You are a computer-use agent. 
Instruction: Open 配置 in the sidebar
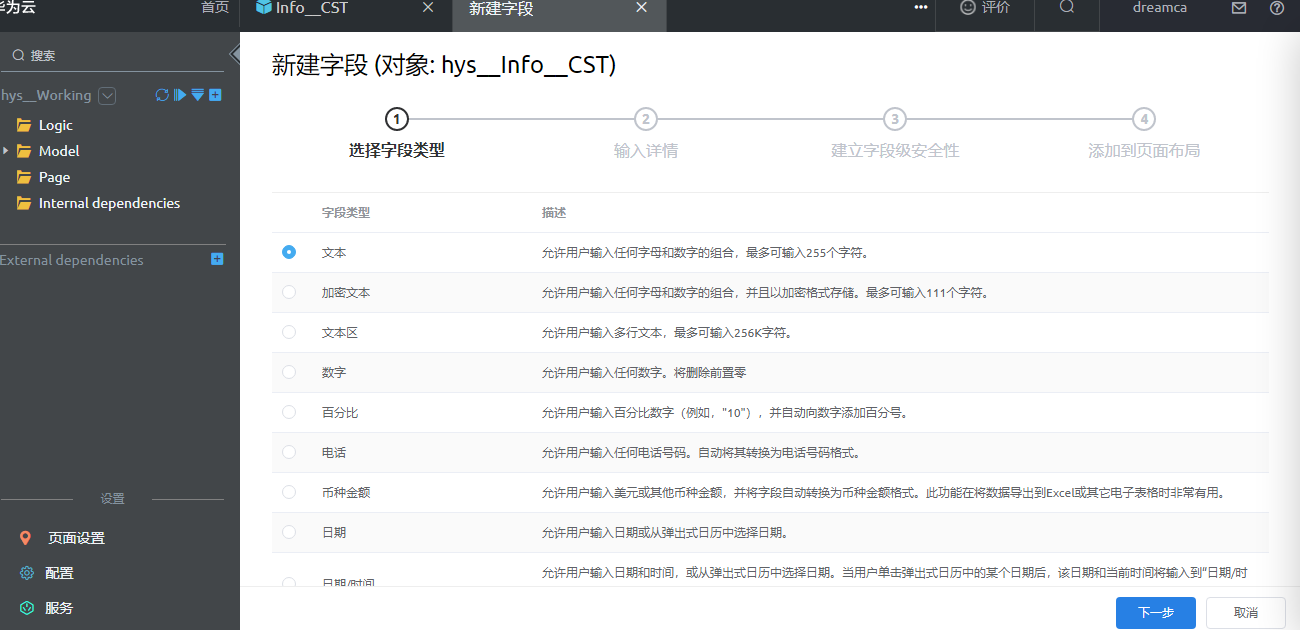point(59,573)
